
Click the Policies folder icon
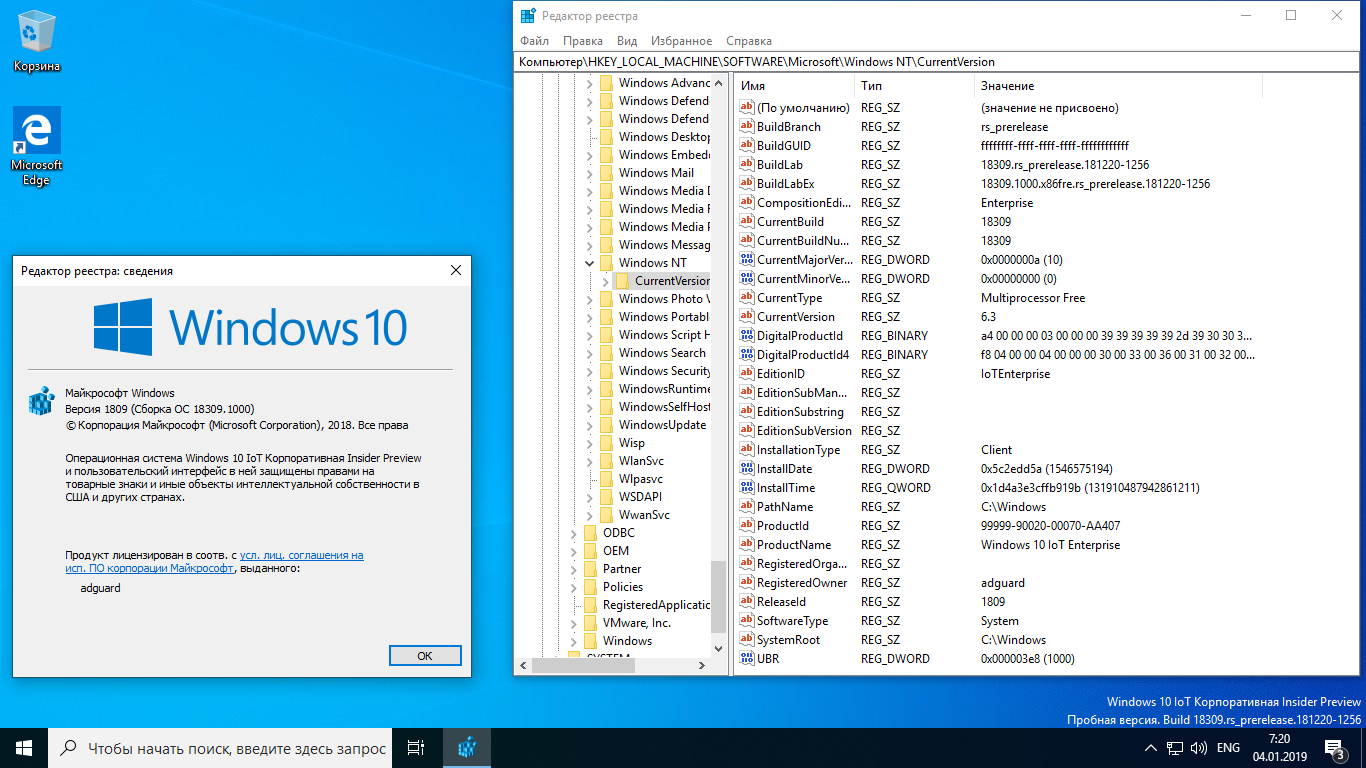pos(590,587)
